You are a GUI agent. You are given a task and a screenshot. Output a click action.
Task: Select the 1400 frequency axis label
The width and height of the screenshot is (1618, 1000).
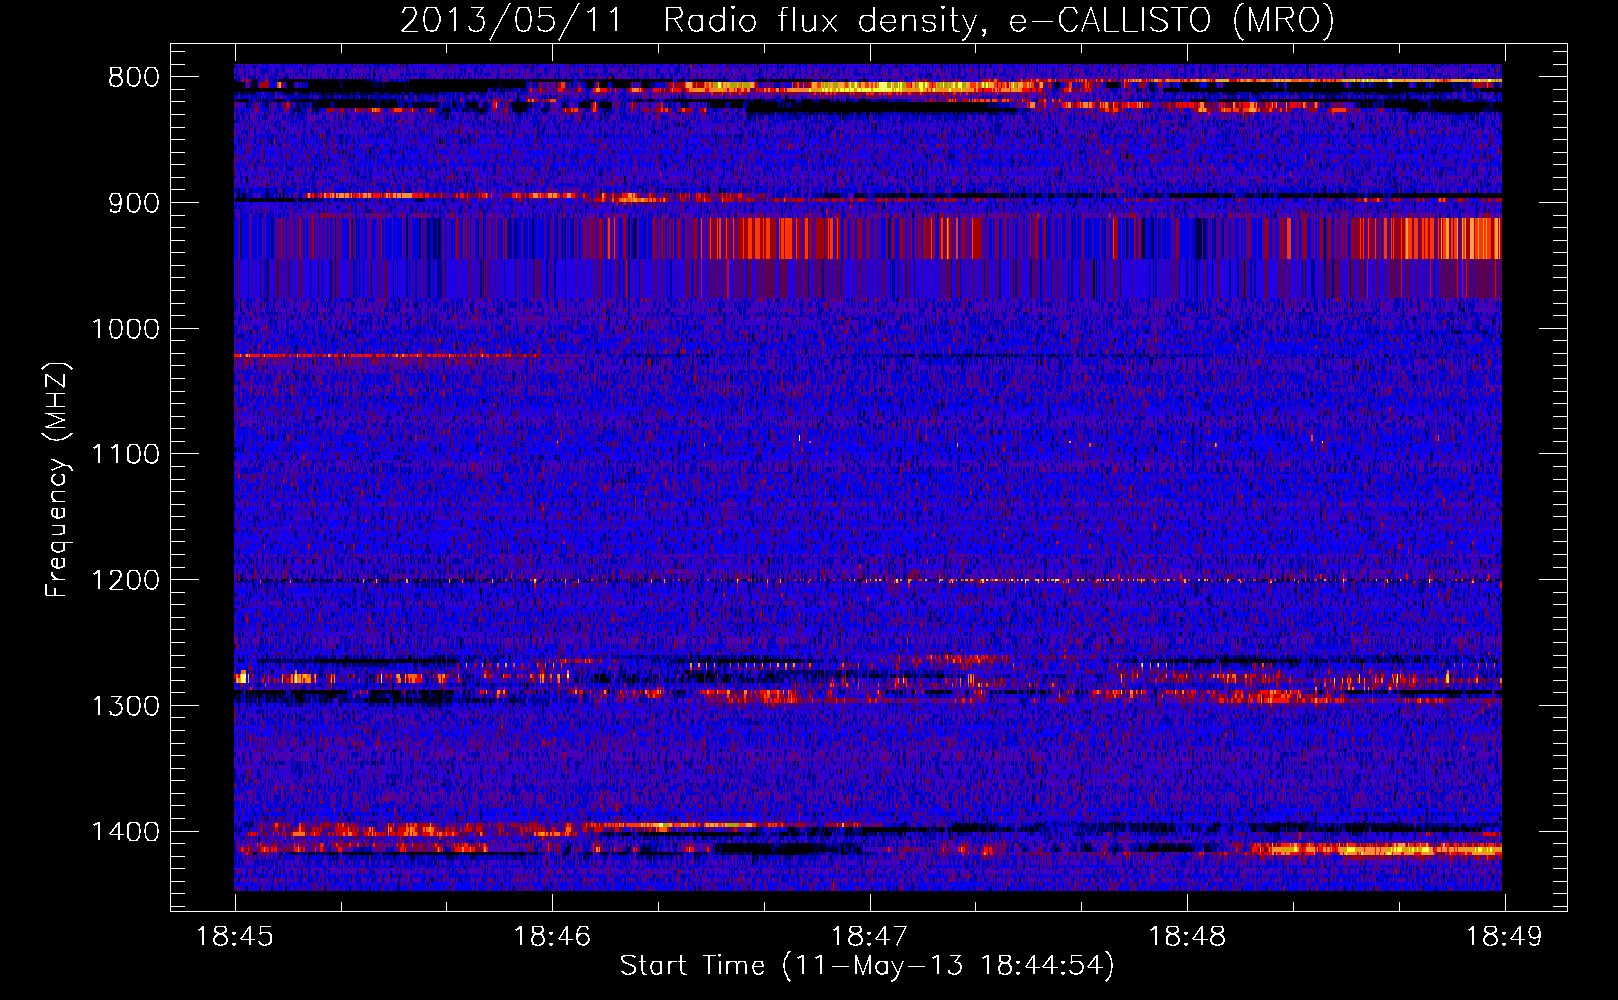[125, 832]
